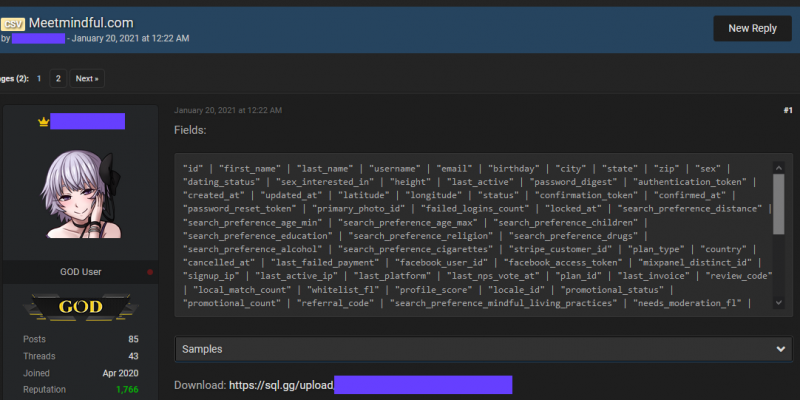The height and width of the screenshot is (400, 800).
Task: Click the post timestamp above Fields
Action: [x=228, y=110]
